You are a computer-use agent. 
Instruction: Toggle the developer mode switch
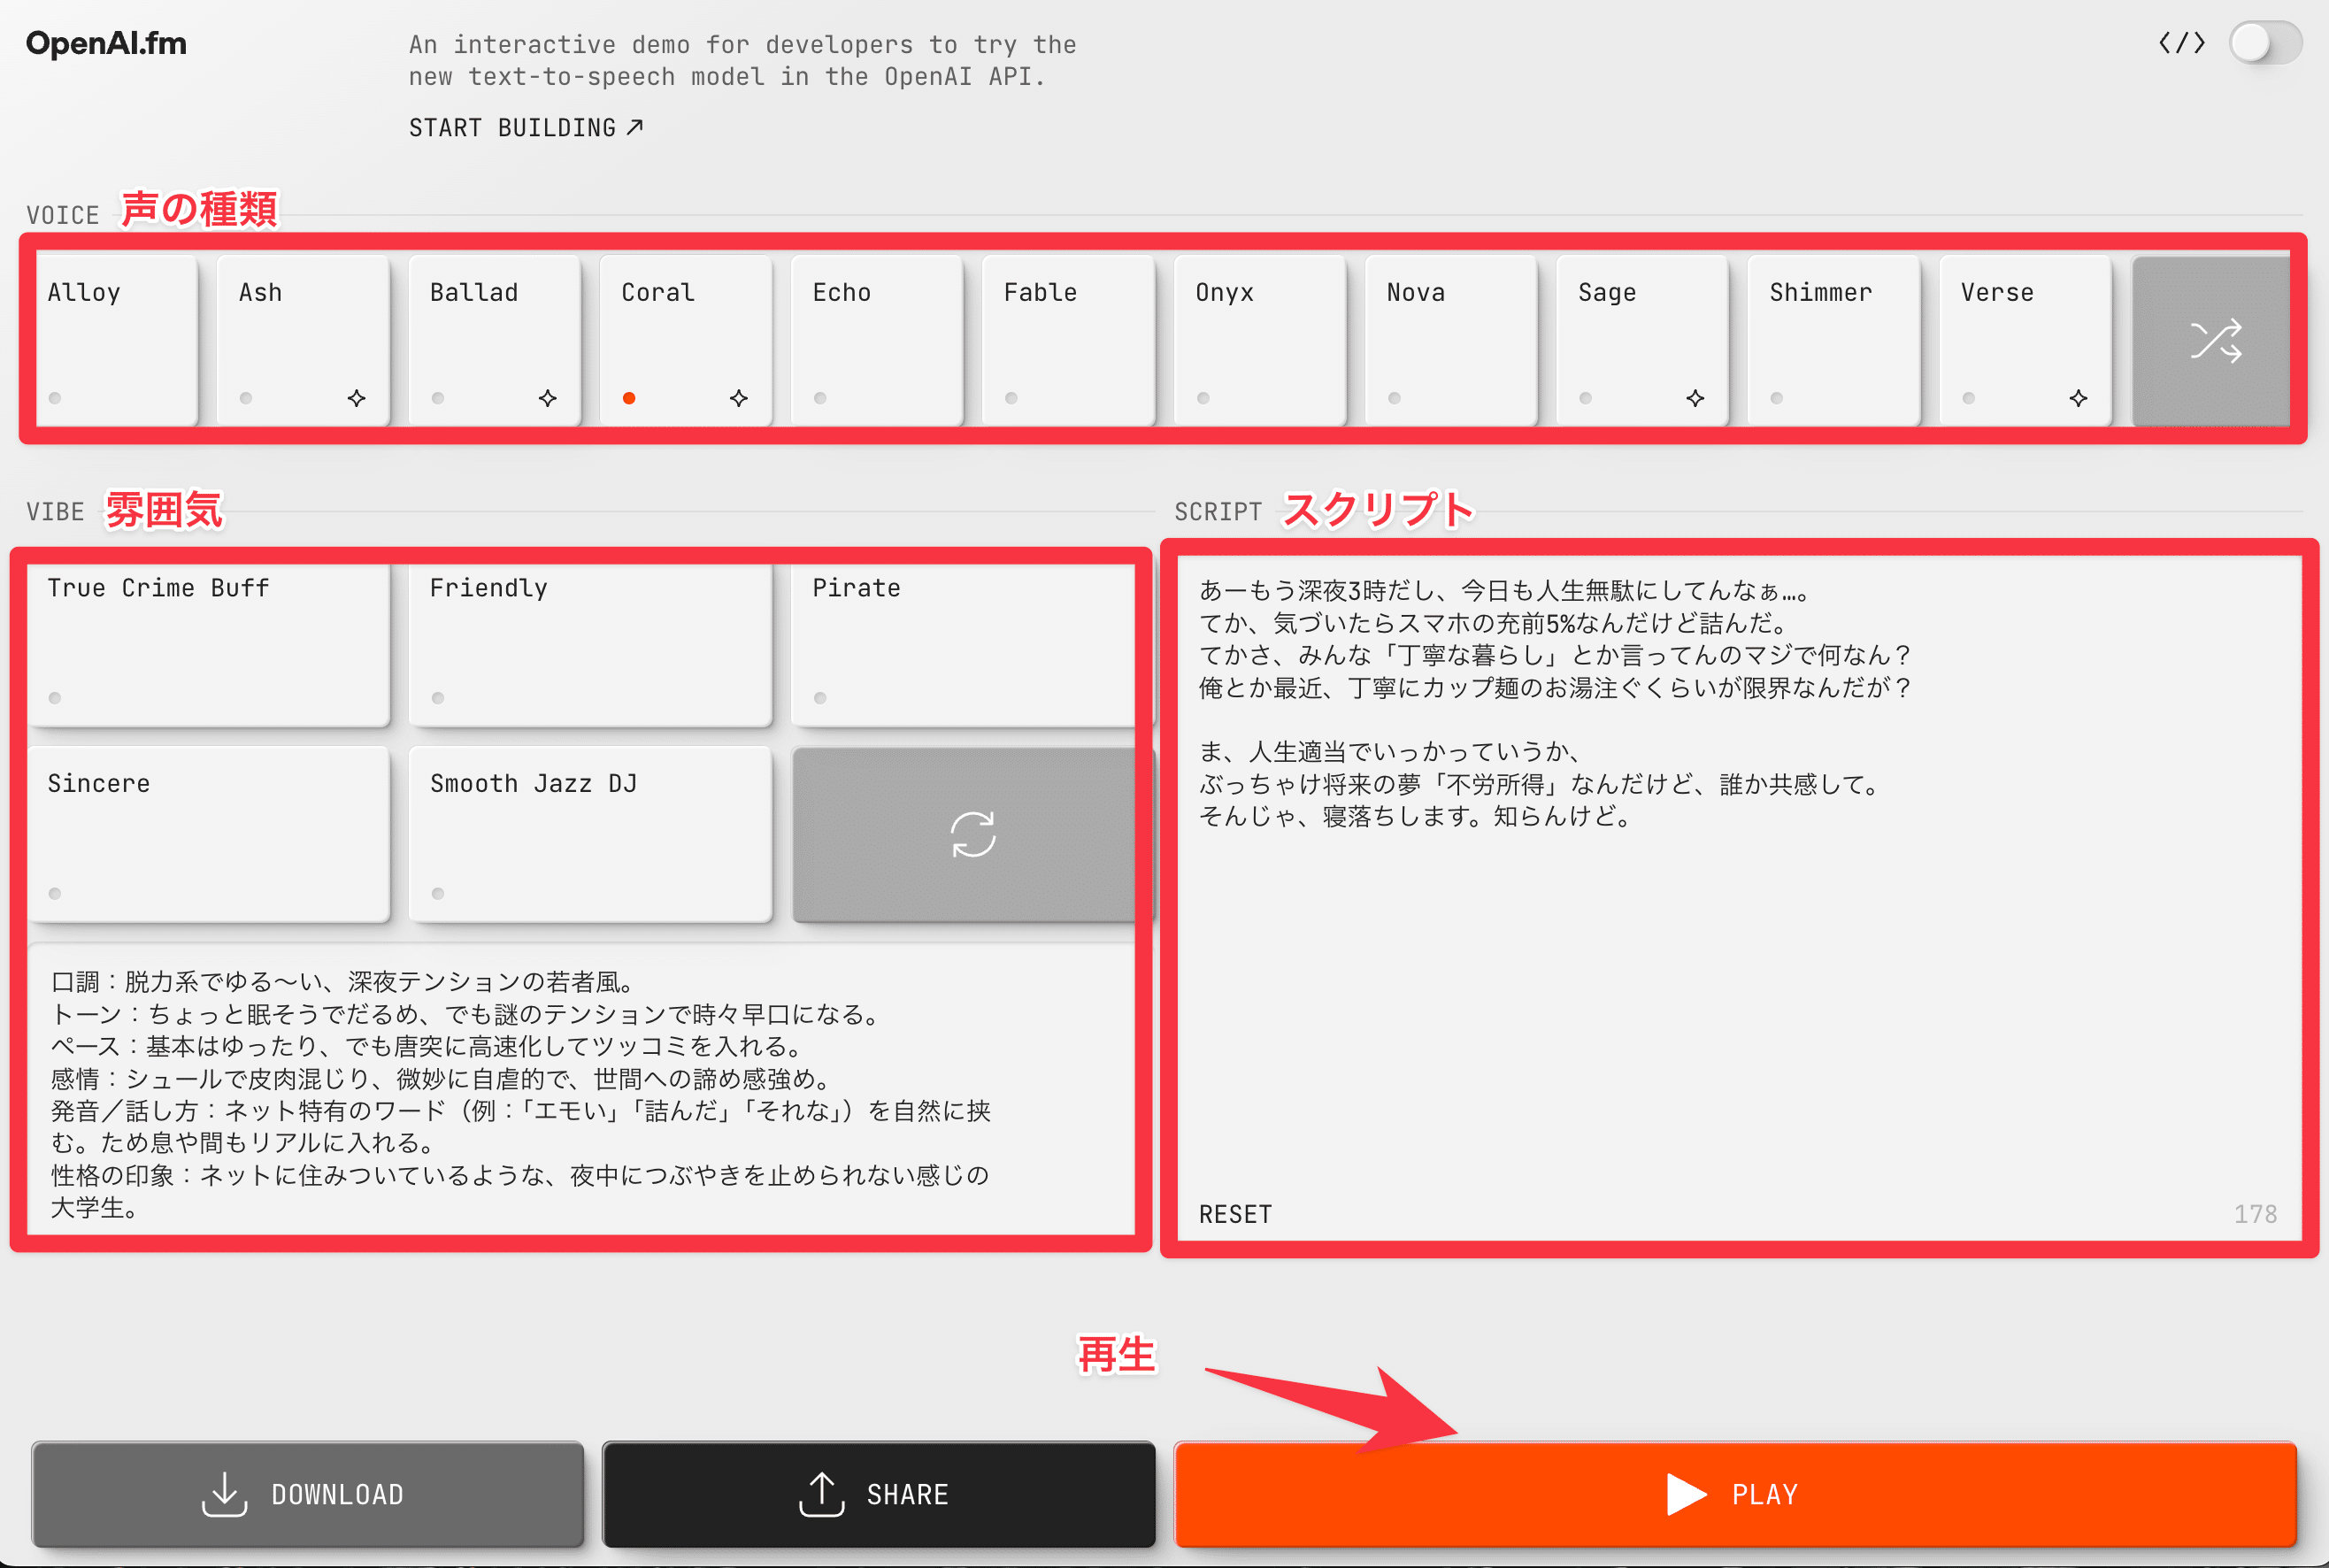[2265, 43]
